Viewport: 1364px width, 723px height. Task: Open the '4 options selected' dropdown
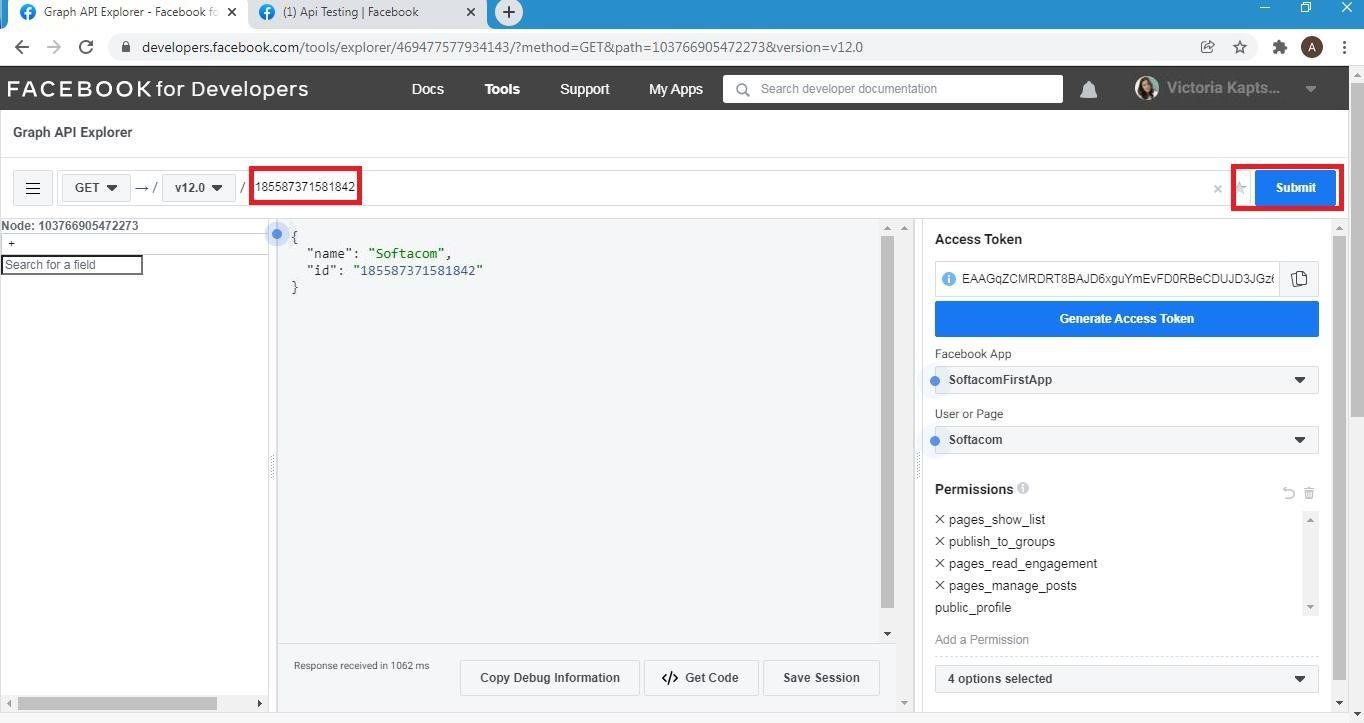pos(1126,679)
